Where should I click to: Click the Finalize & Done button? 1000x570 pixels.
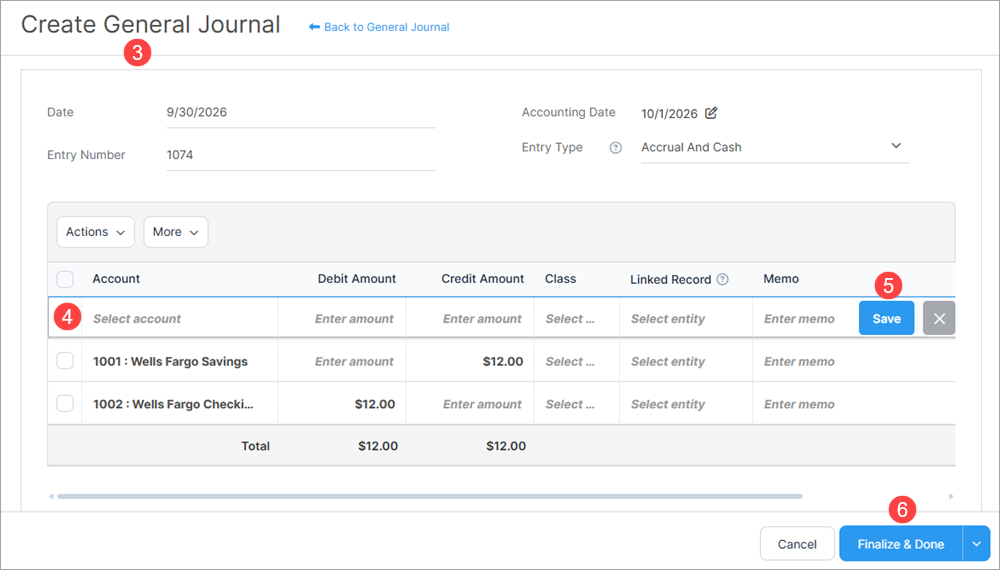coord(901,544)
